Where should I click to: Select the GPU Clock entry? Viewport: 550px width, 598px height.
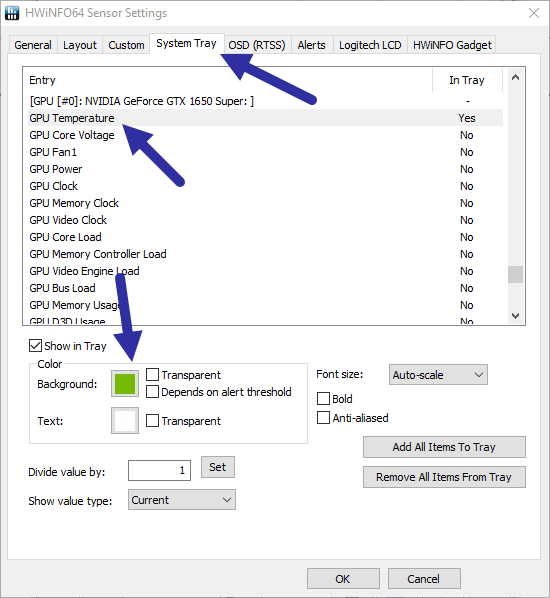point(265,186)
